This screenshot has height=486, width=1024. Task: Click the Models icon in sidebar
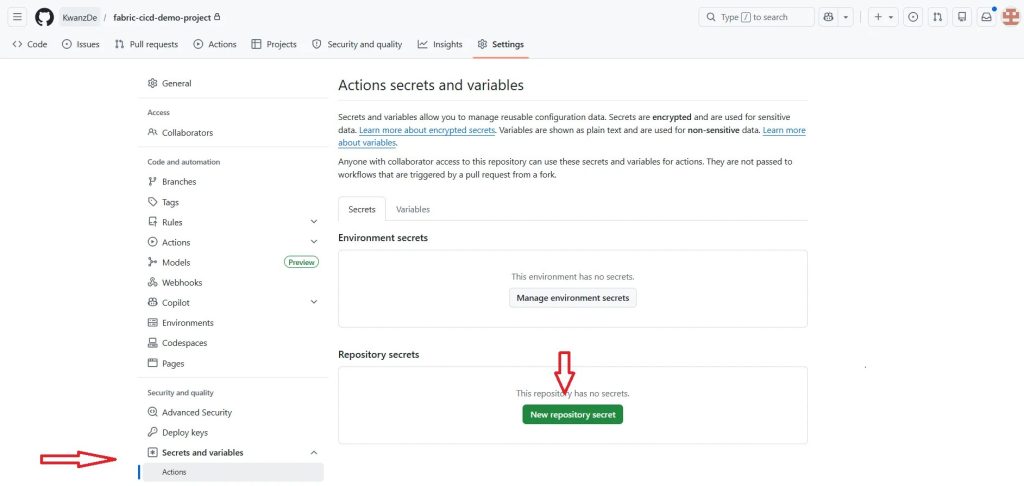(x=153, y=263)
